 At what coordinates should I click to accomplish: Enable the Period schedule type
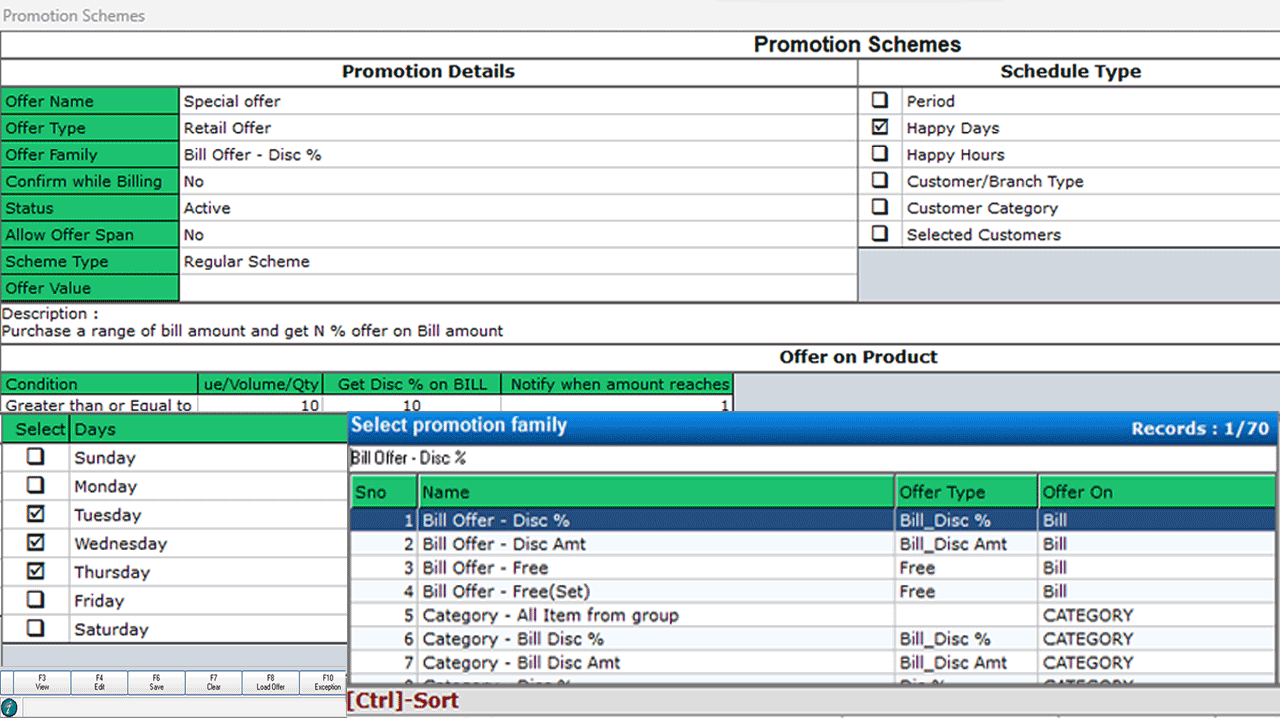880,100
